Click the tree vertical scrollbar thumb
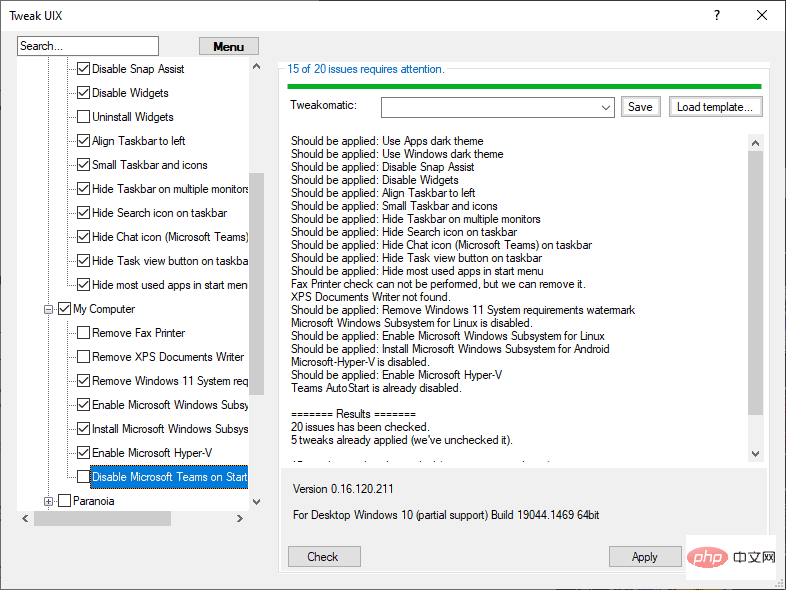 pos(256,284)
